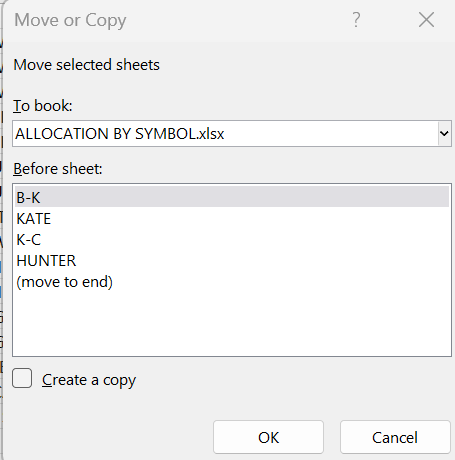Viewport: 455px width, 460px height.
Task: Close the Move or Copy dialog
Action: (426, 20)
